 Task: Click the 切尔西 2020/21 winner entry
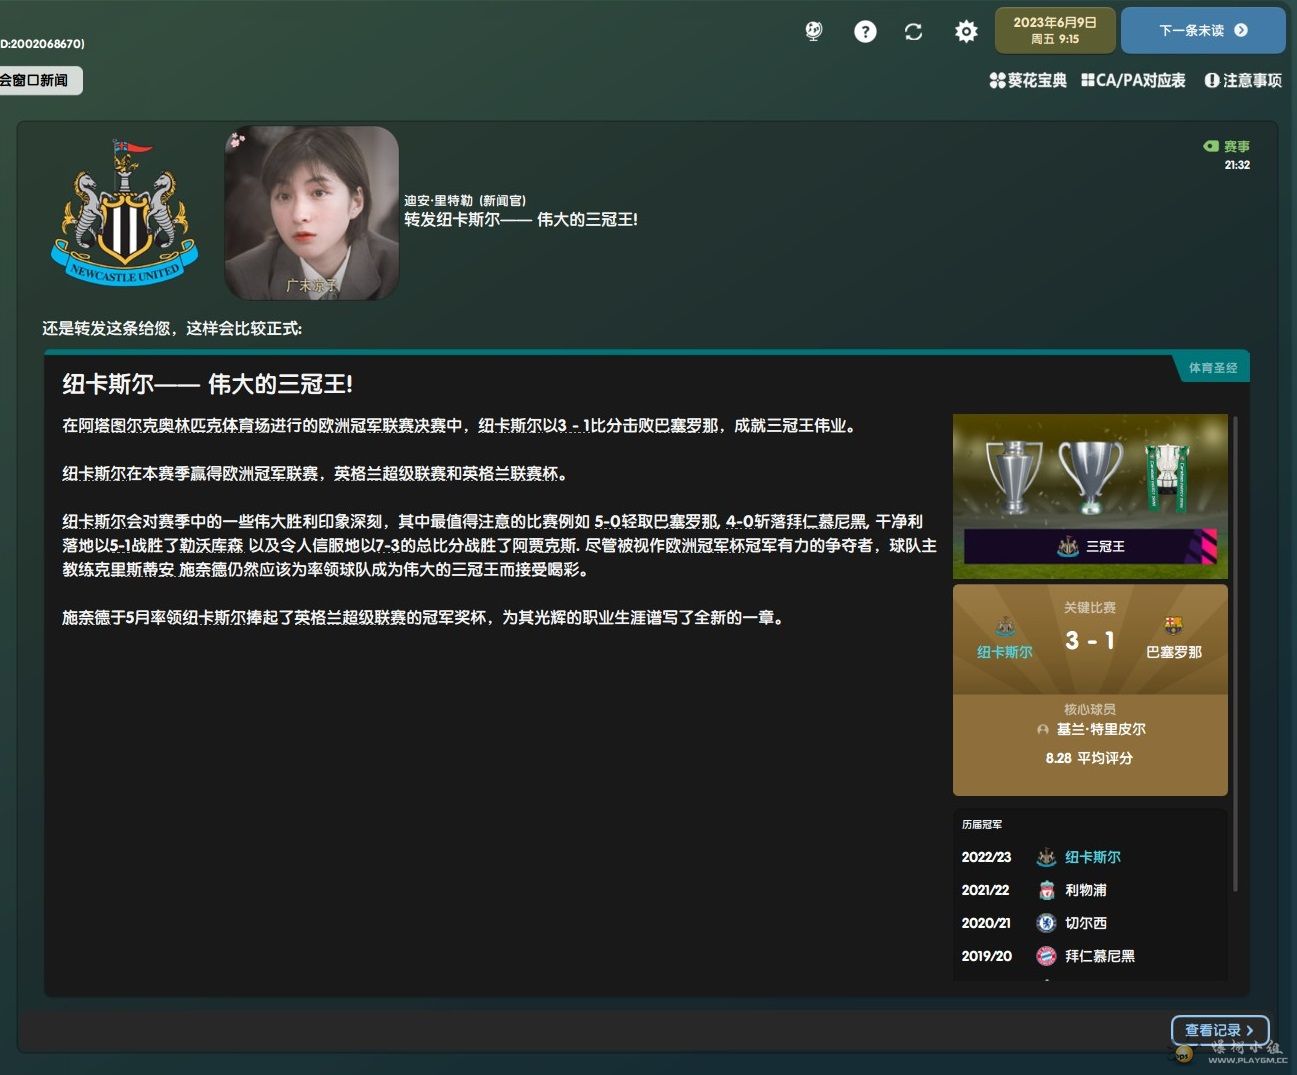(1086, 923)
